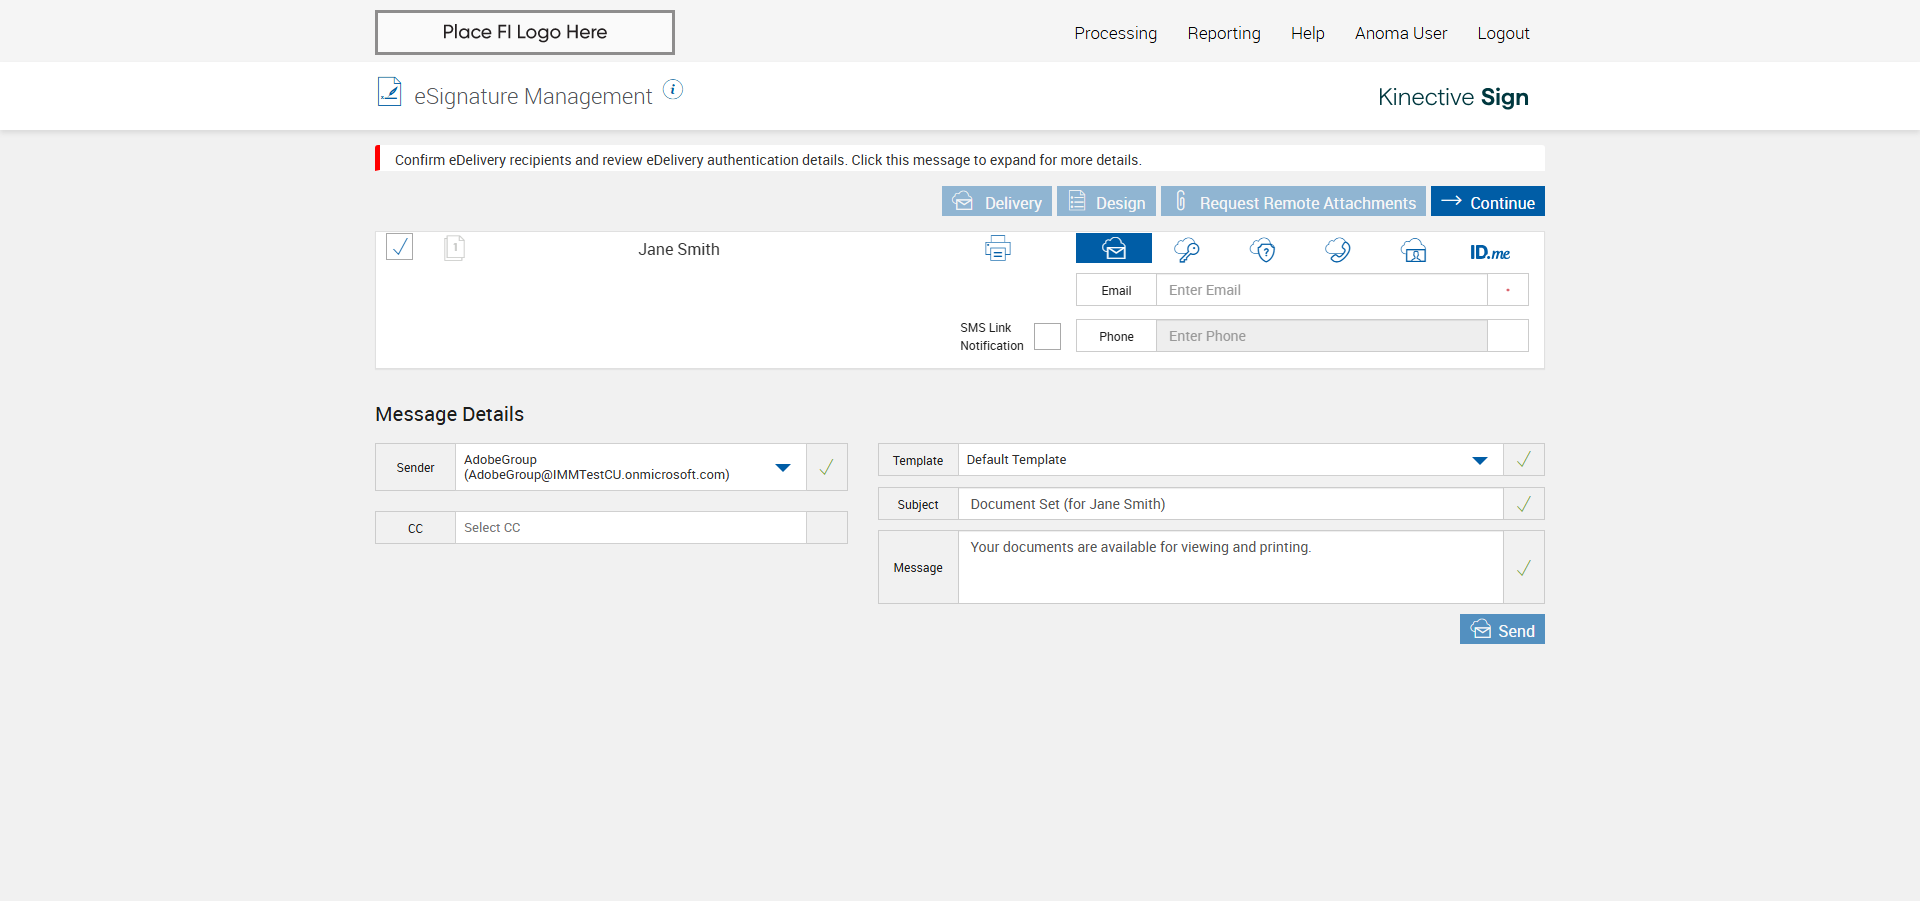The width and height of the screenshot is (1920, 901).
Task: Open the Reporting menu
Action: click(x=1223, y=33)
